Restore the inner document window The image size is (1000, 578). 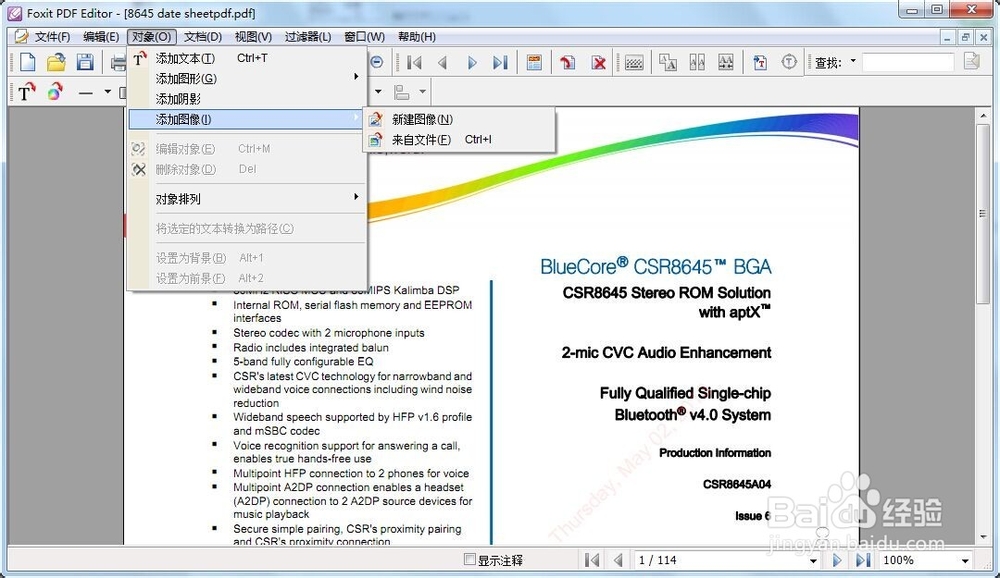[x=966, y=38]
